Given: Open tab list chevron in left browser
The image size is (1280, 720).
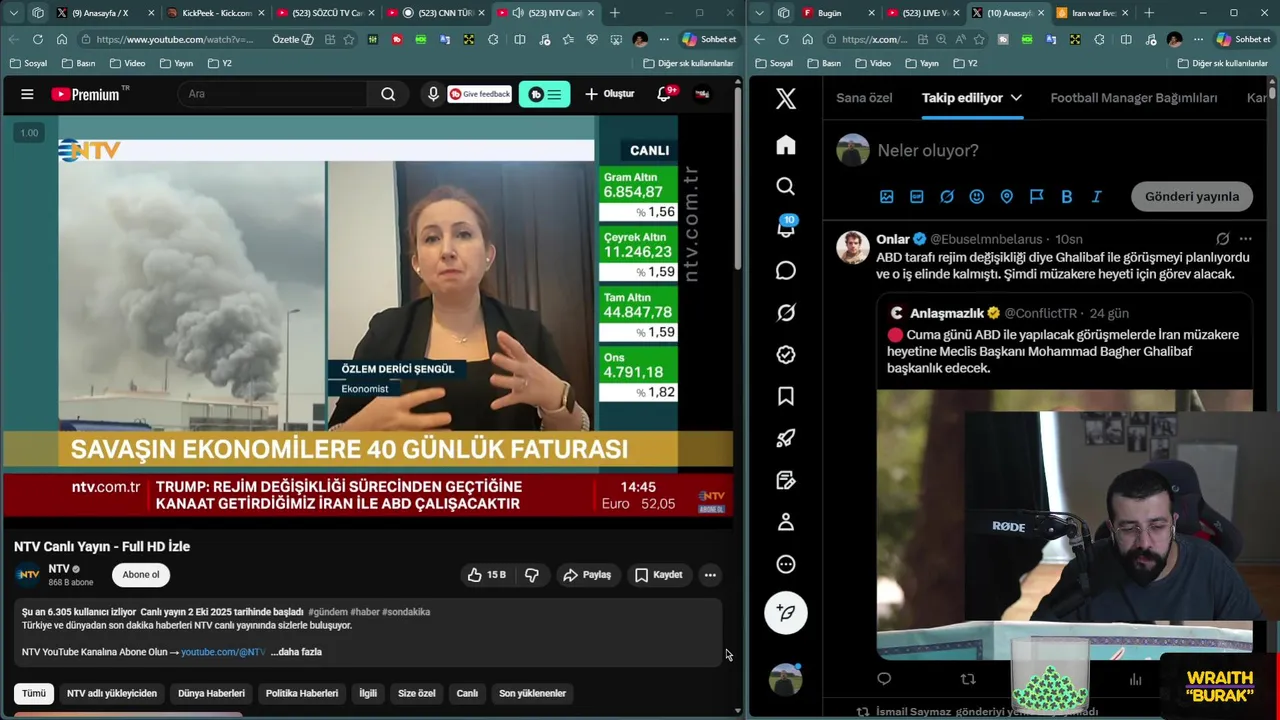Looking at the screenshot, I should coord(14,13).
